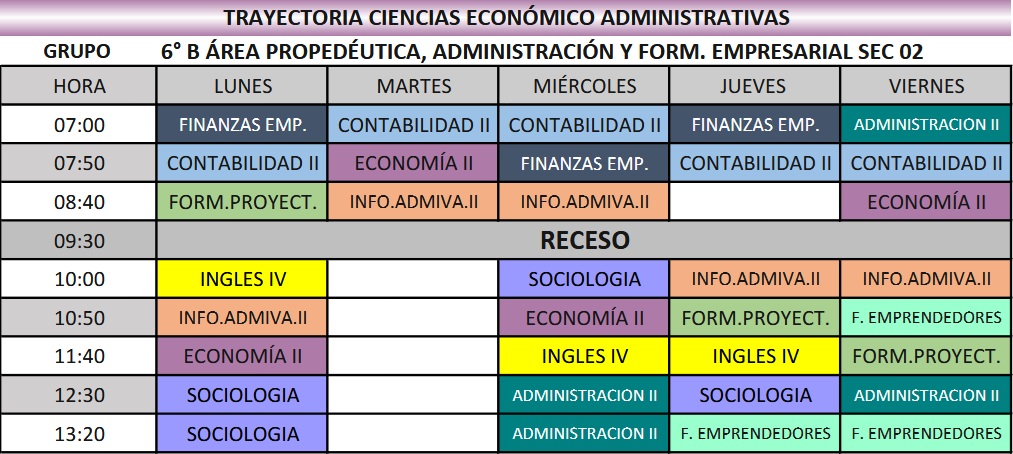Viewport: 1013px width, 454px height.
Task: Click the Trayectoria Ciencias Económico Administrativas title
Action: pos(506,18)
